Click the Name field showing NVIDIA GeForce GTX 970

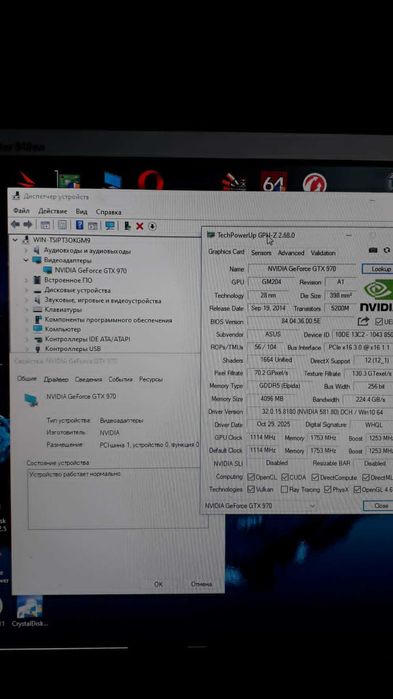pos(302,269)
